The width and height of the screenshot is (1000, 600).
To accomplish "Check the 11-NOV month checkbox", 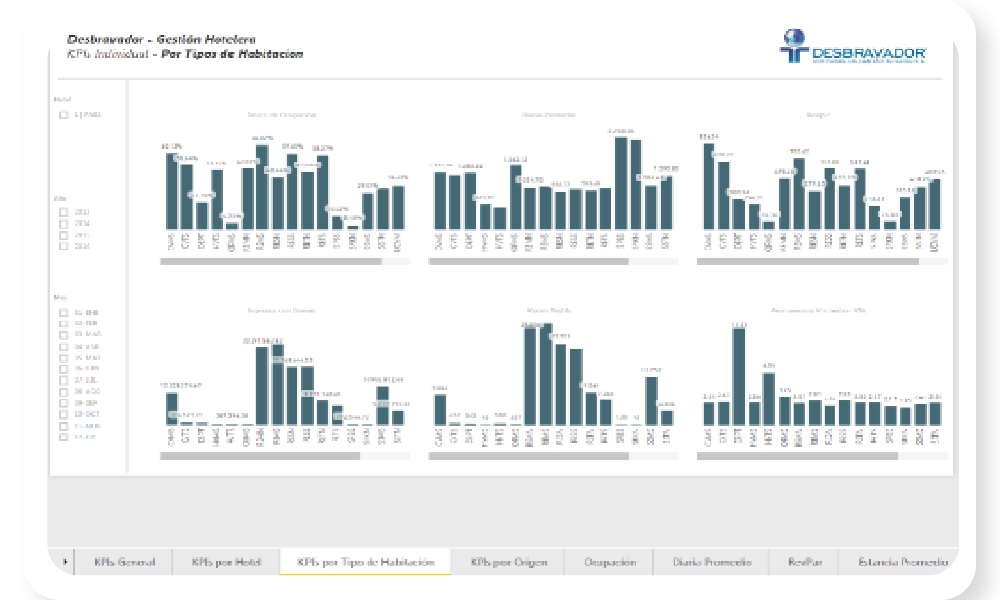I will click(63, 426).
